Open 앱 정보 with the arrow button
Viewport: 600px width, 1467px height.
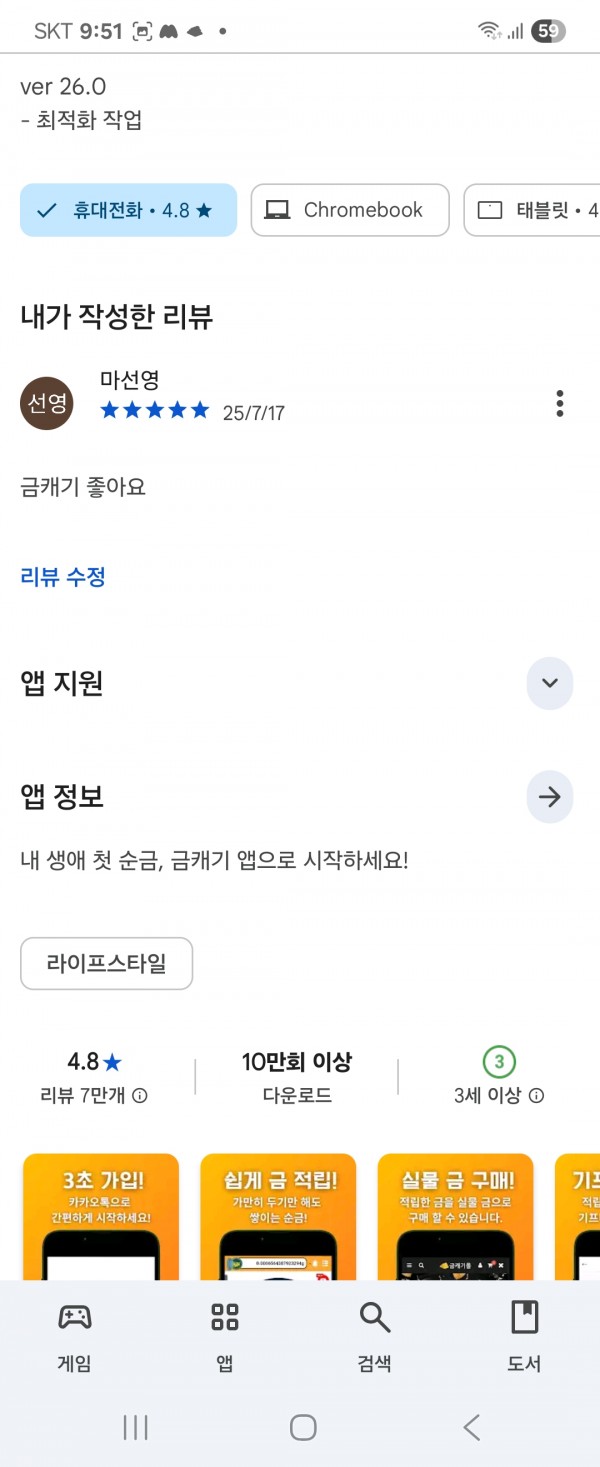[549, 797]
